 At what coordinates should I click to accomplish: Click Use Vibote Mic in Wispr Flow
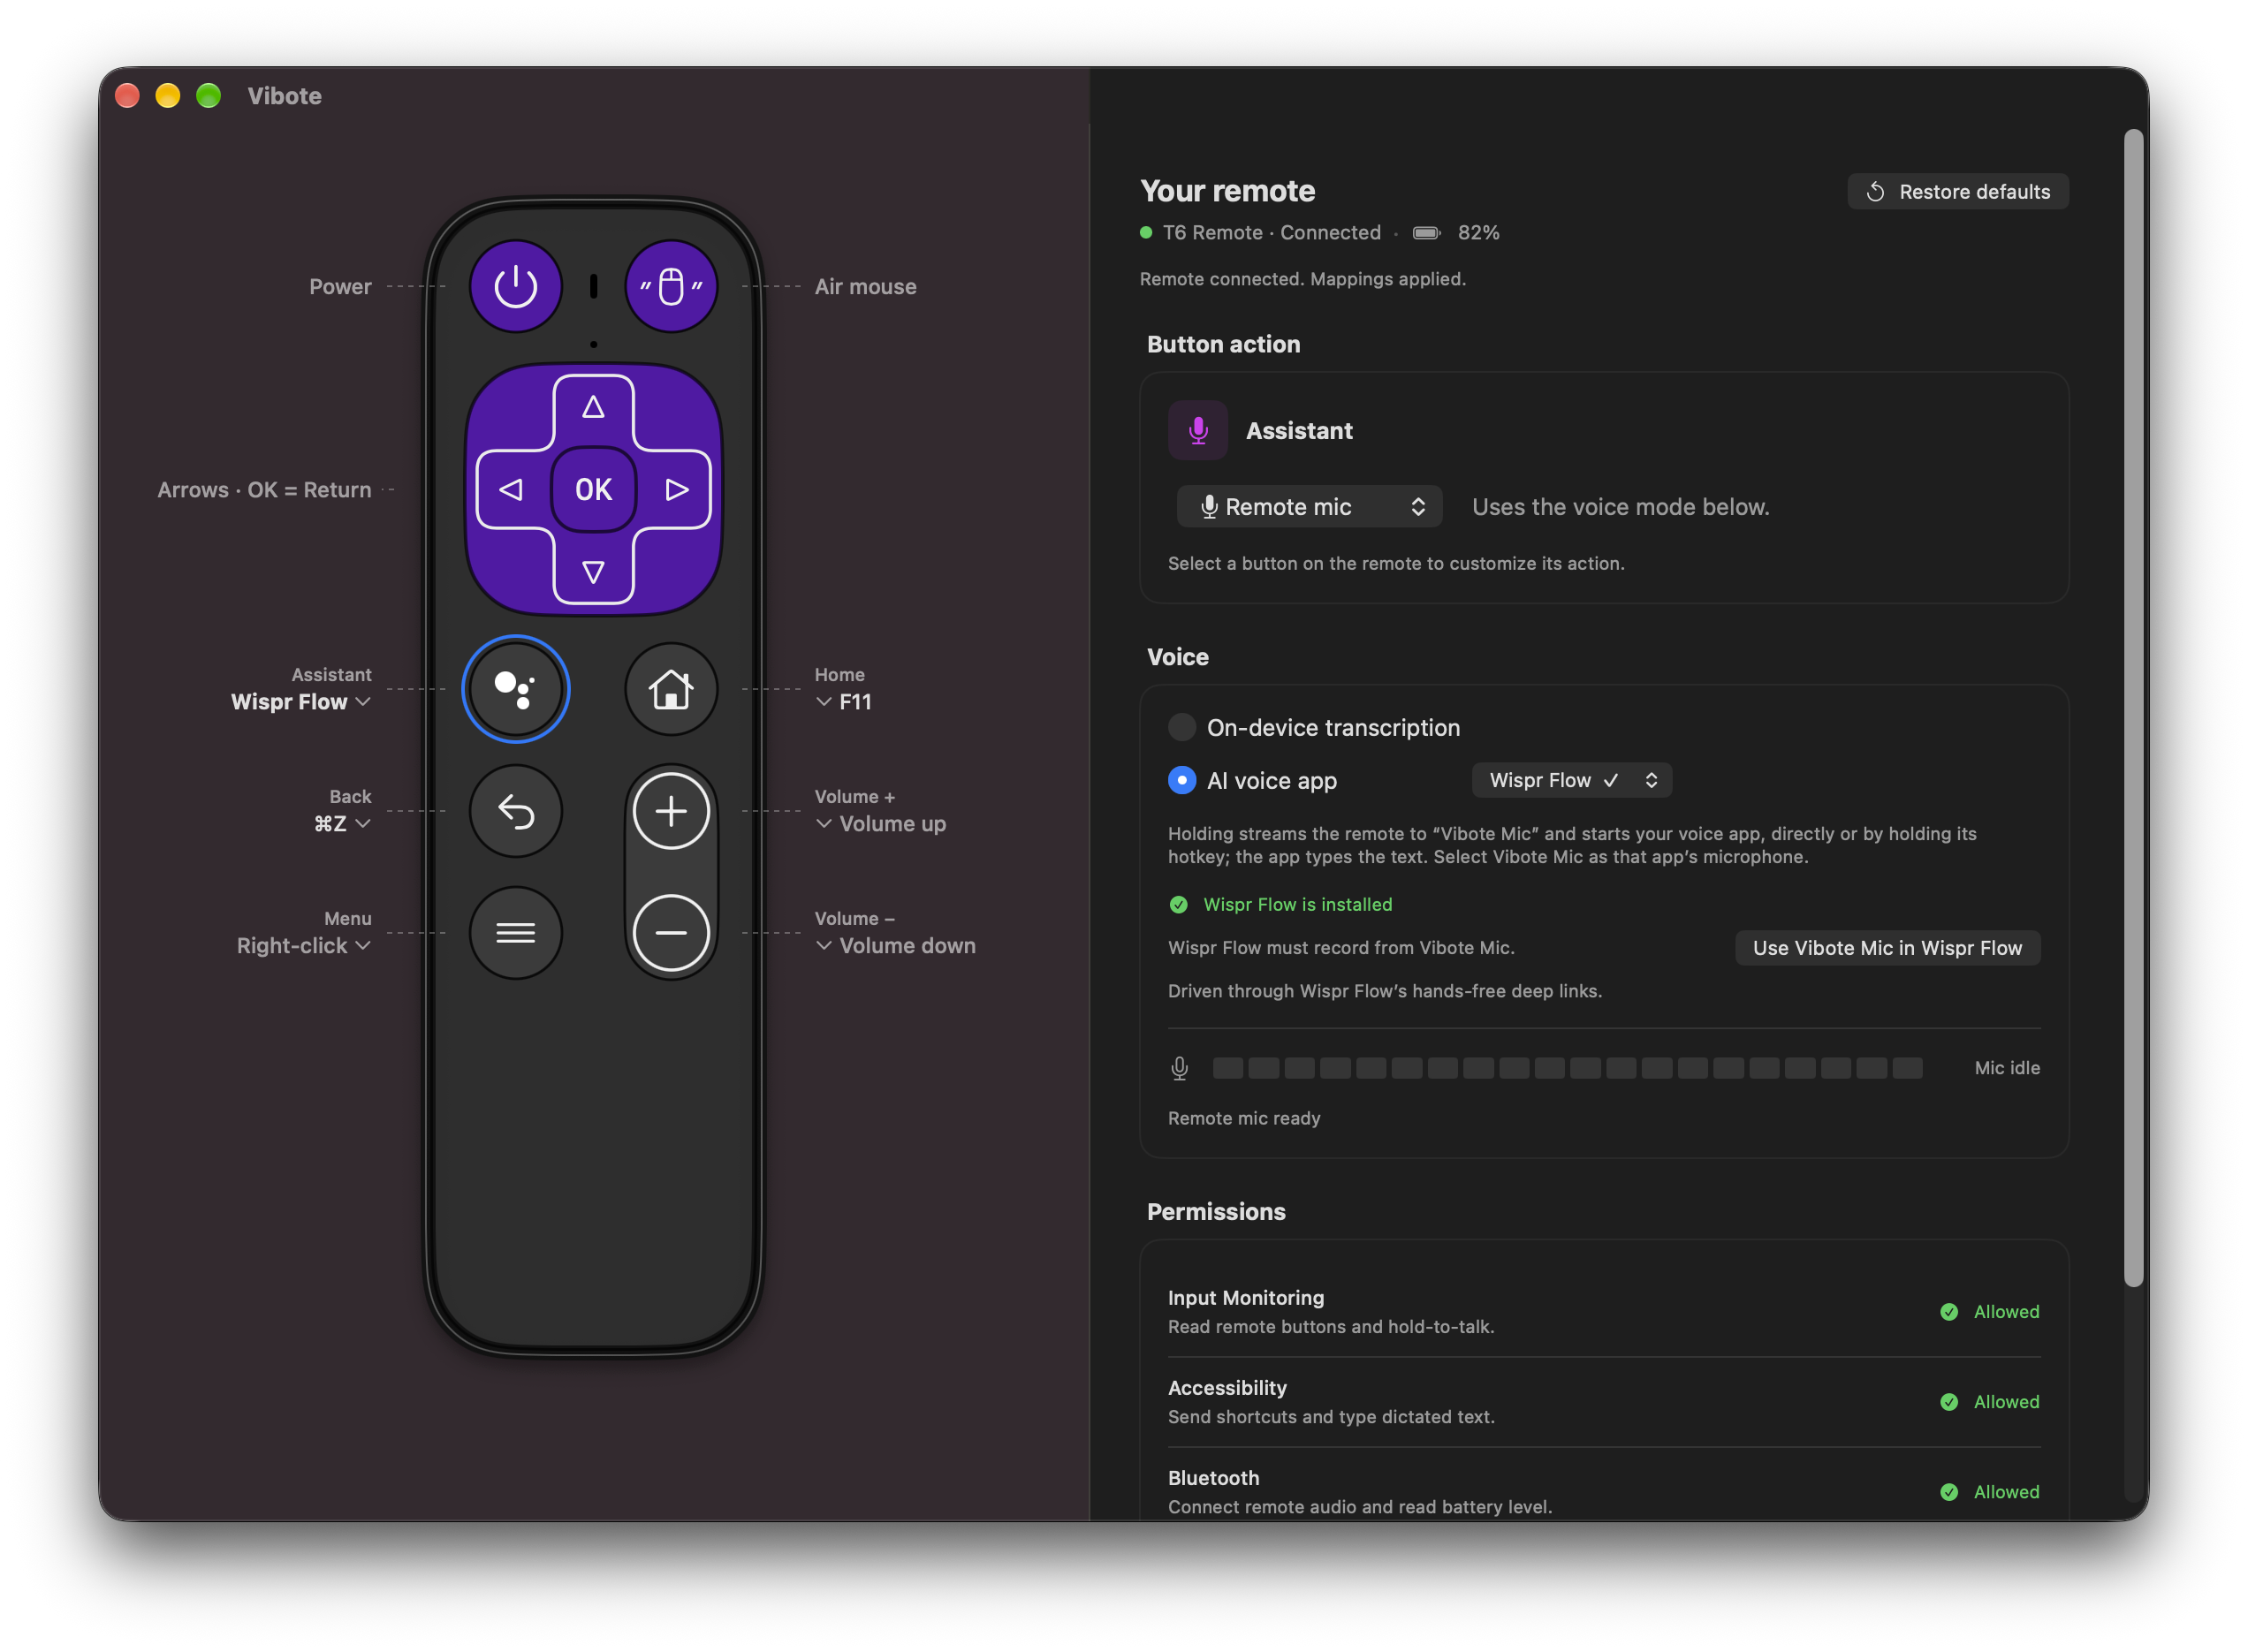pyautogui.click(x=1888, y=948)
